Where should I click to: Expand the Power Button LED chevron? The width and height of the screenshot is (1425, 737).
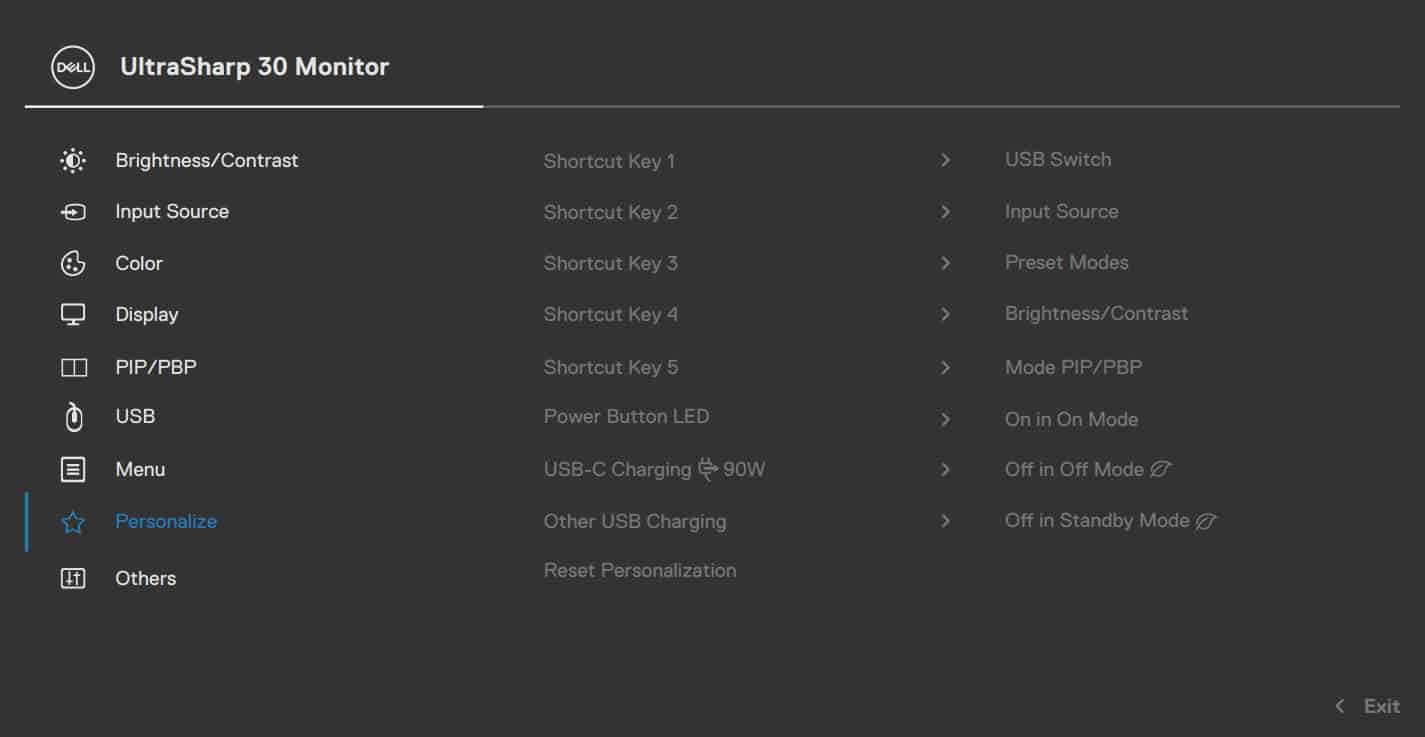coord(945,419)
